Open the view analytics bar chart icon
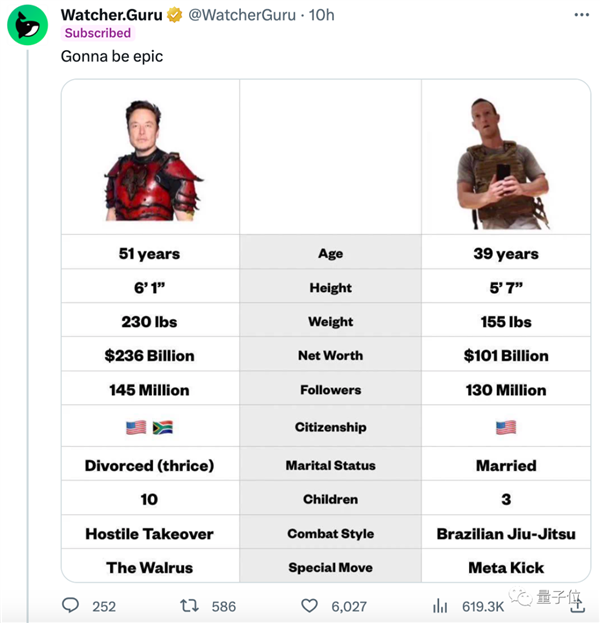The image size is (600, 623). (439, 605)
